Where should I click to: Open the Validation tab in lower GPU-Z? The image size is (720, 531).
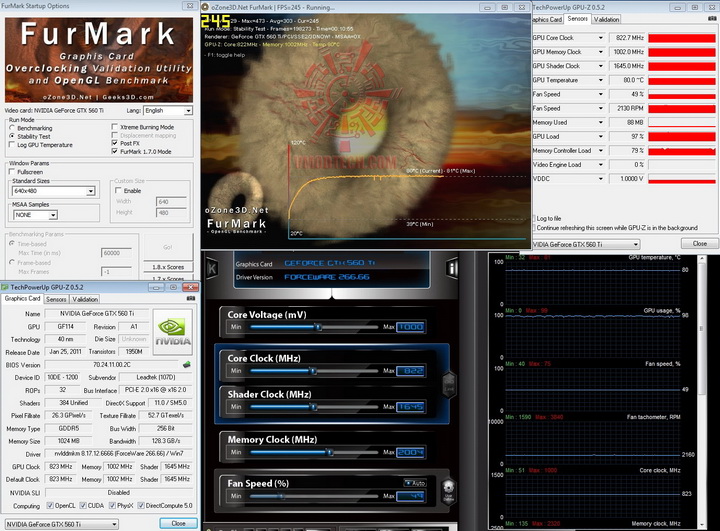pyautogui.click(x=85, y=298)
